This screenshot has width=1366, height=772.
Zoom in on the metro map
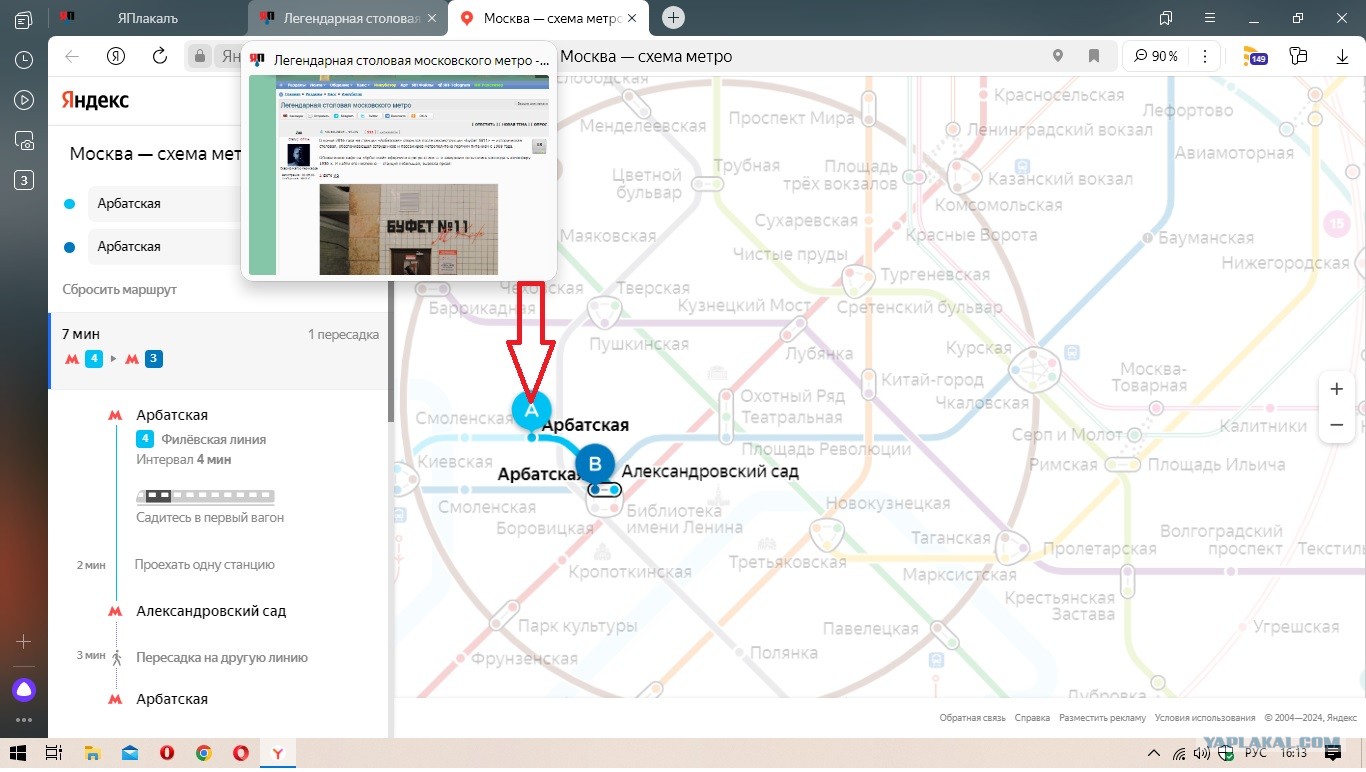coord(1336,389)
